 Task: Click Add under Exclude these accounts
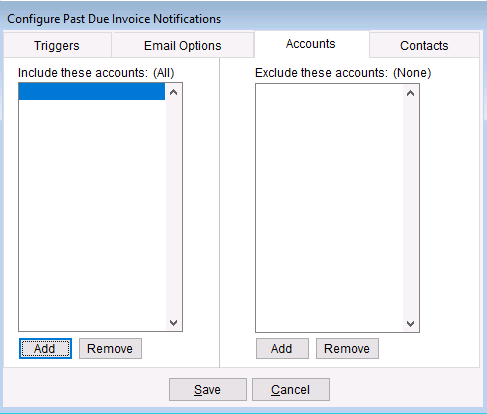(x=282, y=349)
